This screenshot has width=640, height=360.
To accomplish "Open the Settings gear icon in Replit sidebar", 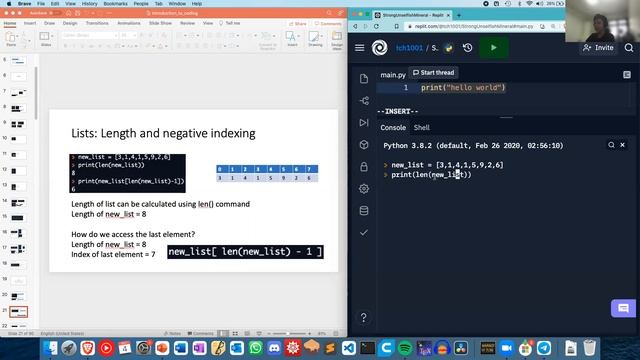I will 364,189.
